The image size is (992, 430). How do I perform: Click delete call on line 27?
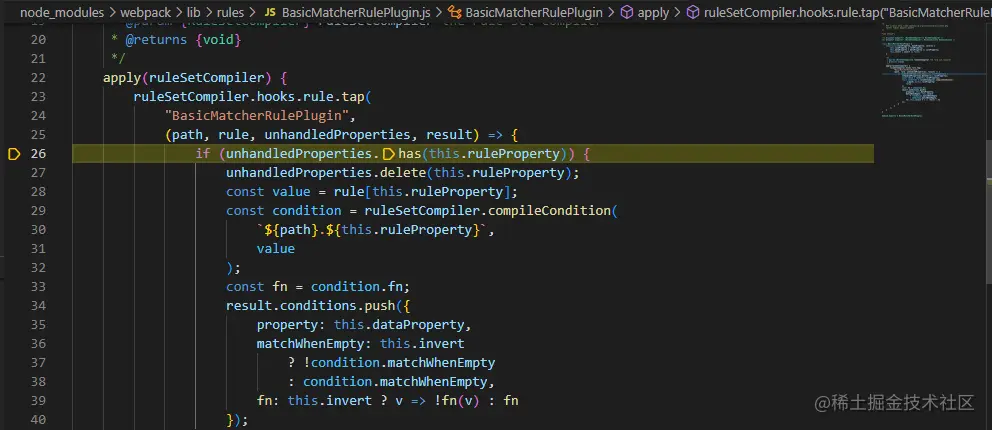point(402,173)
